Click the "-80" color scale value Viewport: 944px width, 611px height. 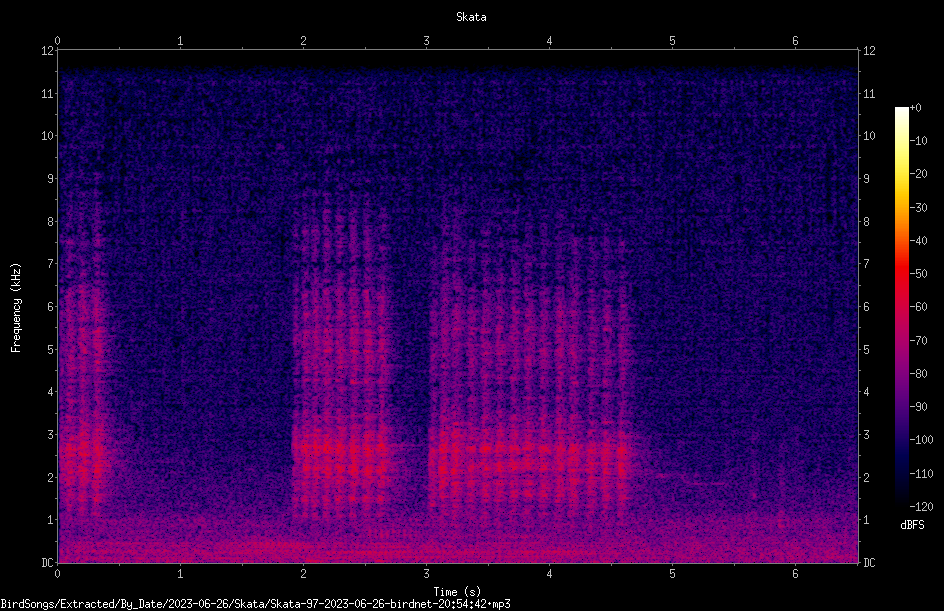pyautogui.click(x=918, y=374)
